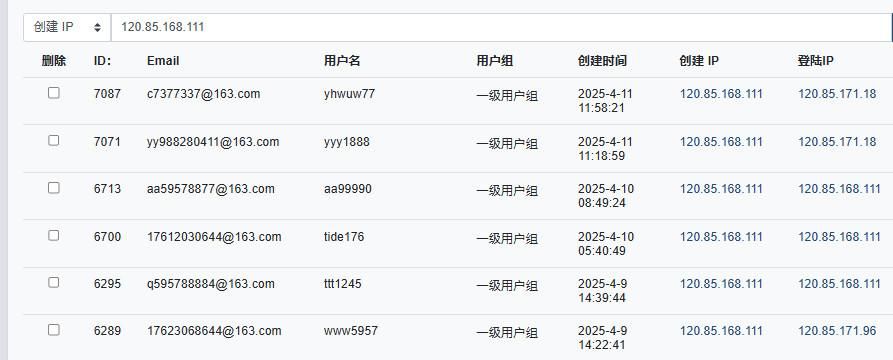Check the box for www5957 row
Image resolution: width=893 pixels, height=360 pixels.
click(x=54, y=330)
